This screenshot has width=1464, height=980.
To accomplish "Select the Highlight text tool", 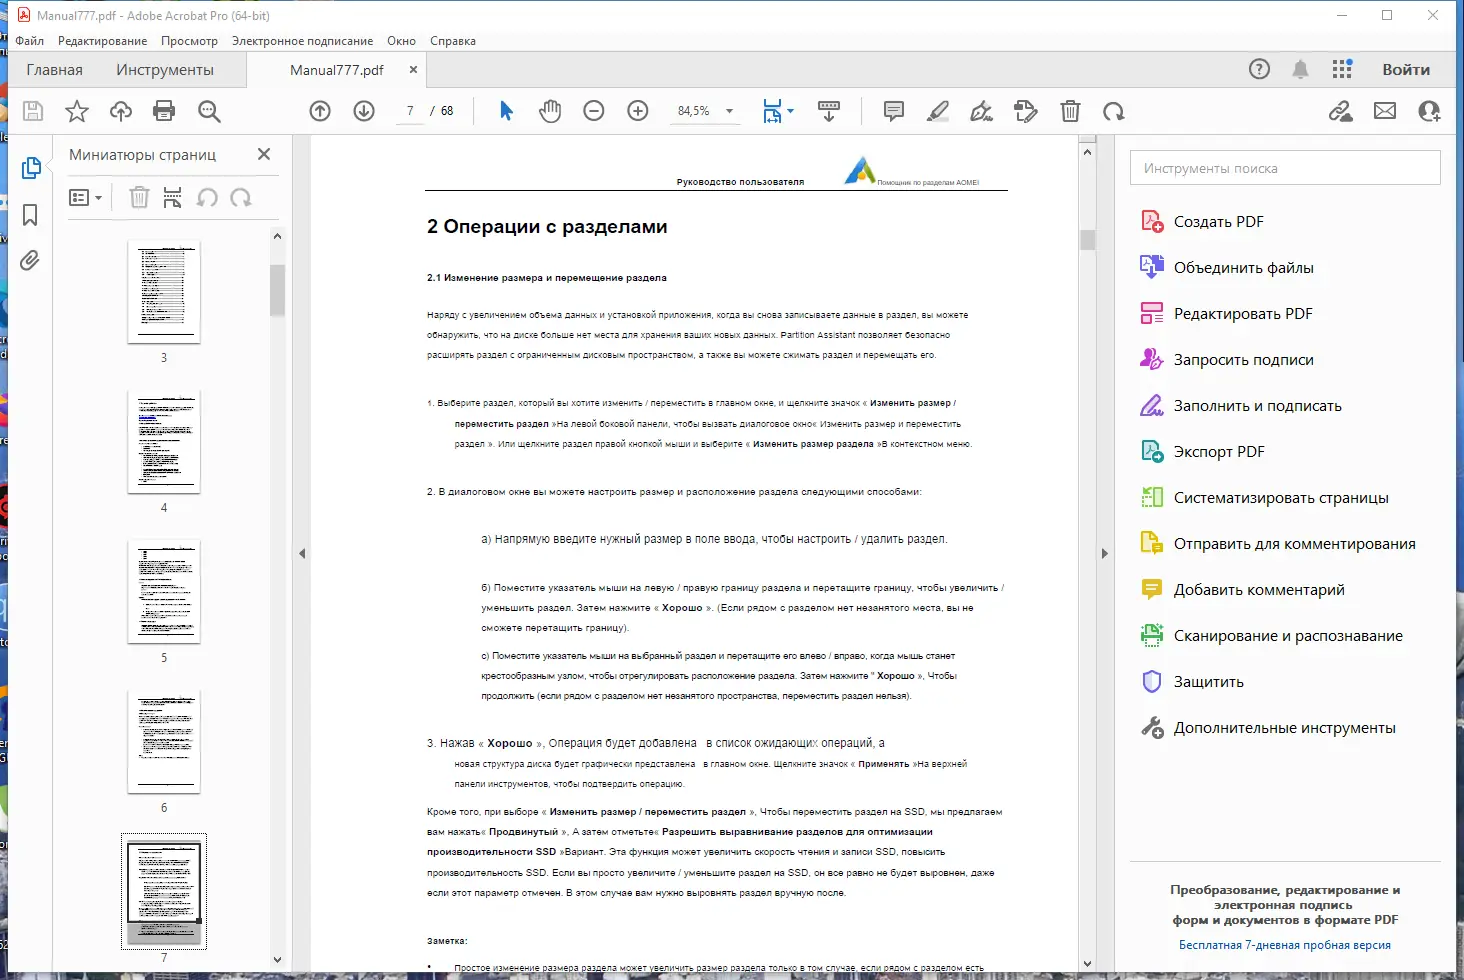I will (937, 111).
